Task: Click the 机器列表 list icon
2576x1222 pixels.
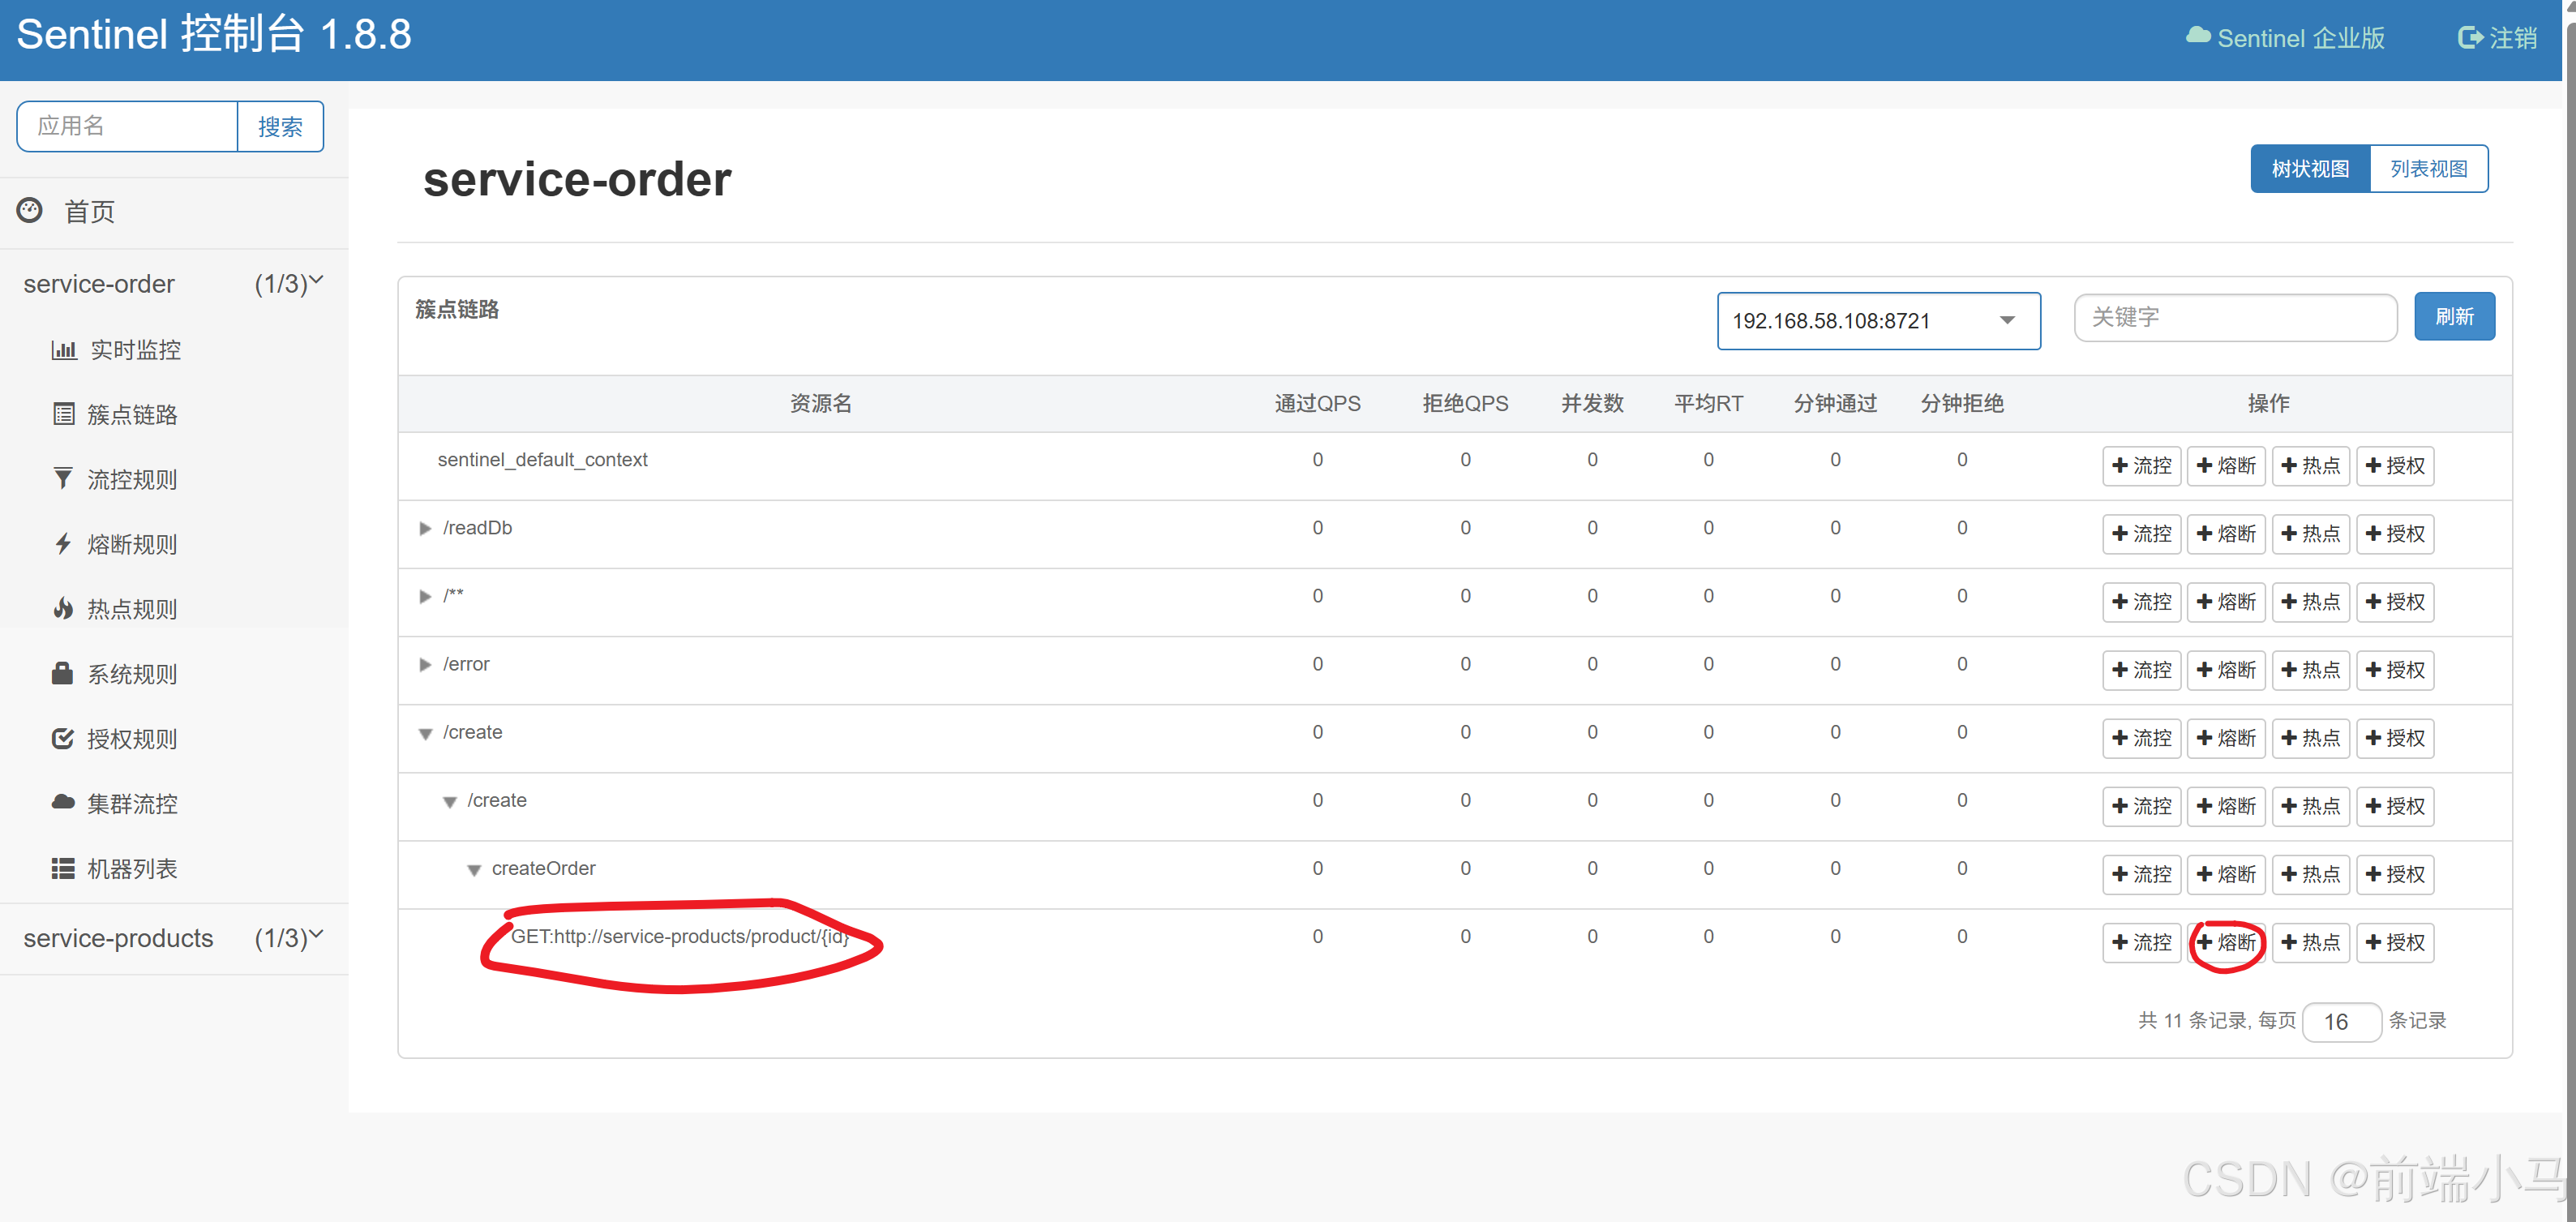Action: 63,868
